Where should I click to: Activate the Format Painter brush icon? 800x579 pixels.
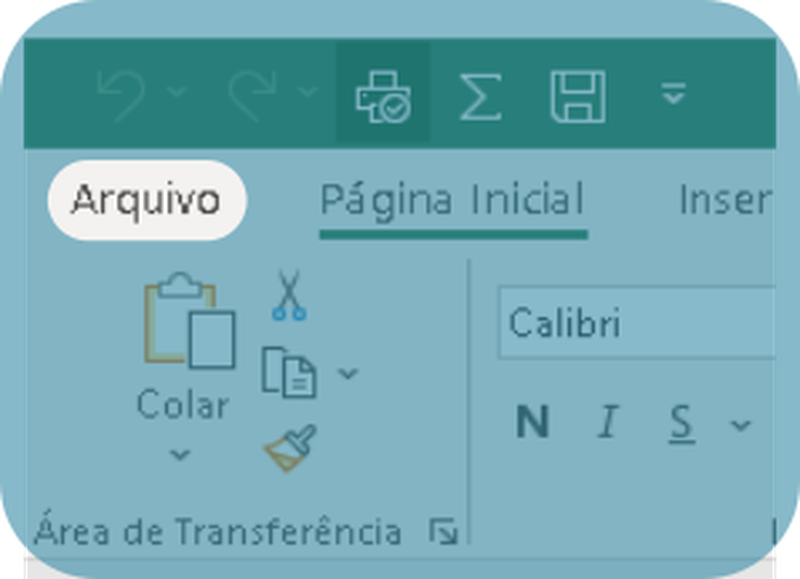tap(290, 447)
